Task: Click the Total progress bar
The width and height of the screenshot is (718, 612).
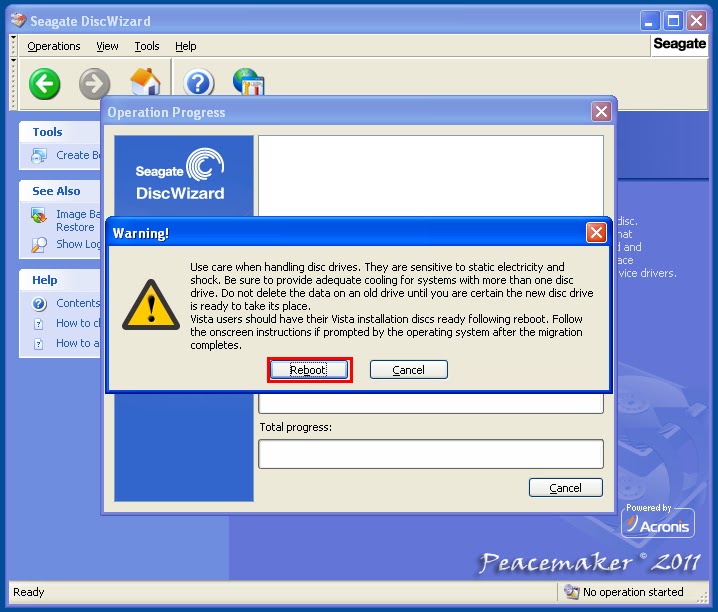Action: [x=431, y=454]
